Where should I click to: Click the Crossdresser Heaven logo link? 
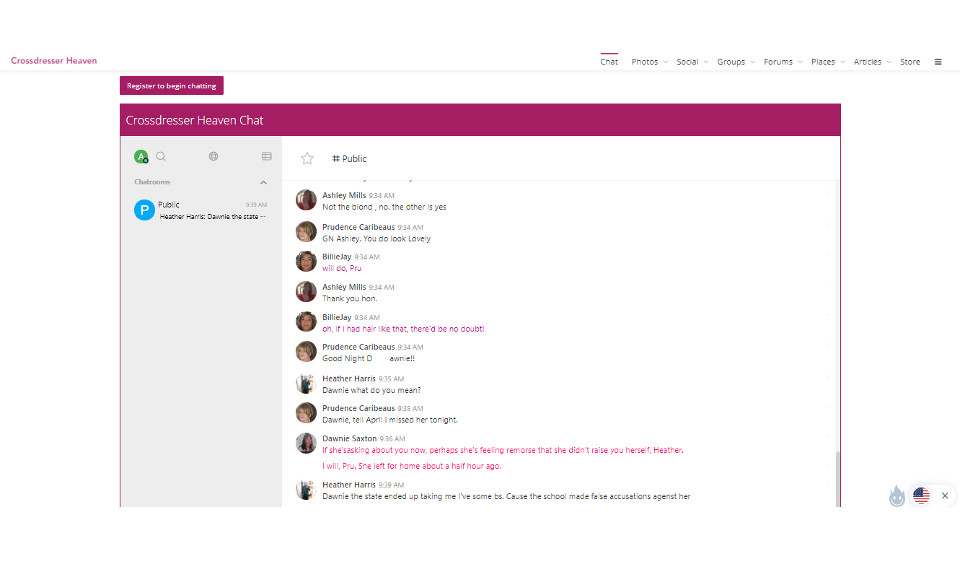(54, 61)
